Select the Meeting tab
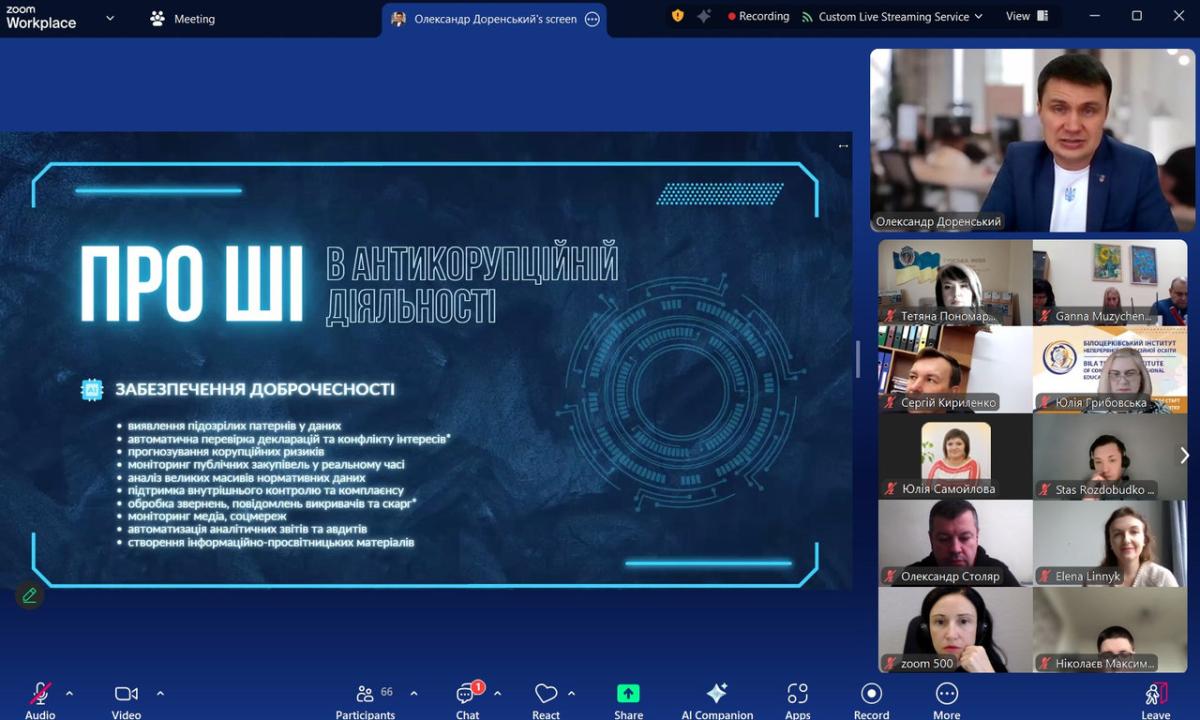The width and height of the screenshot is (1200, 720). click(x=182, y=18)
